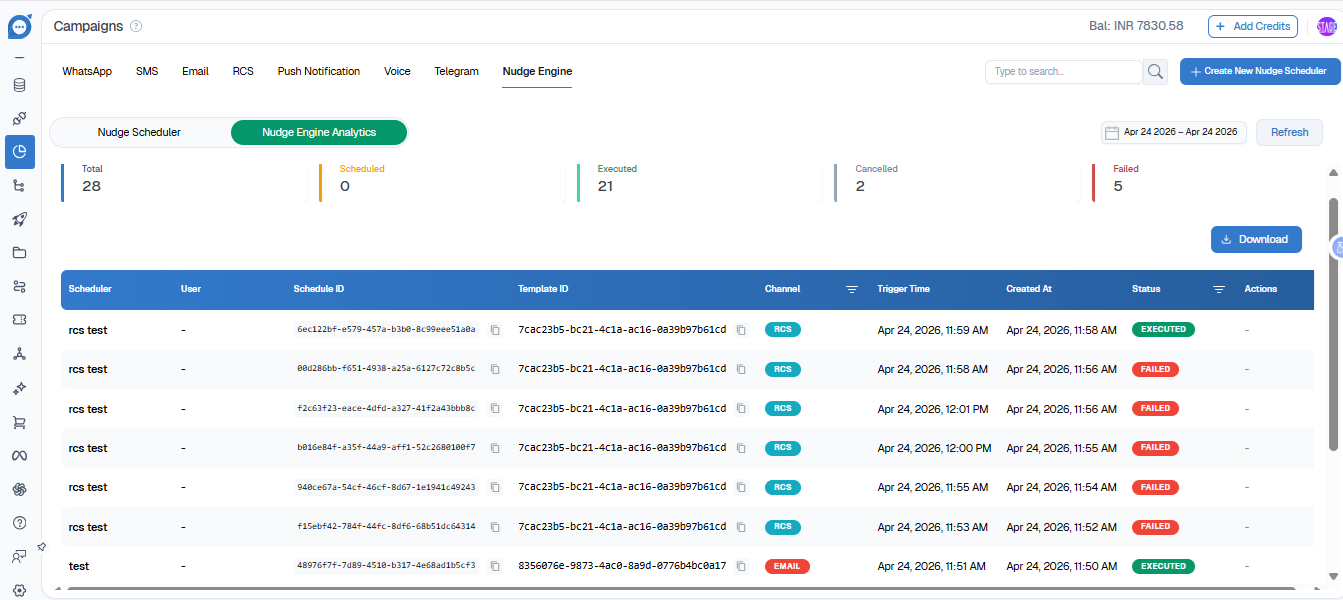Click the EMAIL channel badge
This screenshot has width=1343, height=600.
(x=787, y=566)
